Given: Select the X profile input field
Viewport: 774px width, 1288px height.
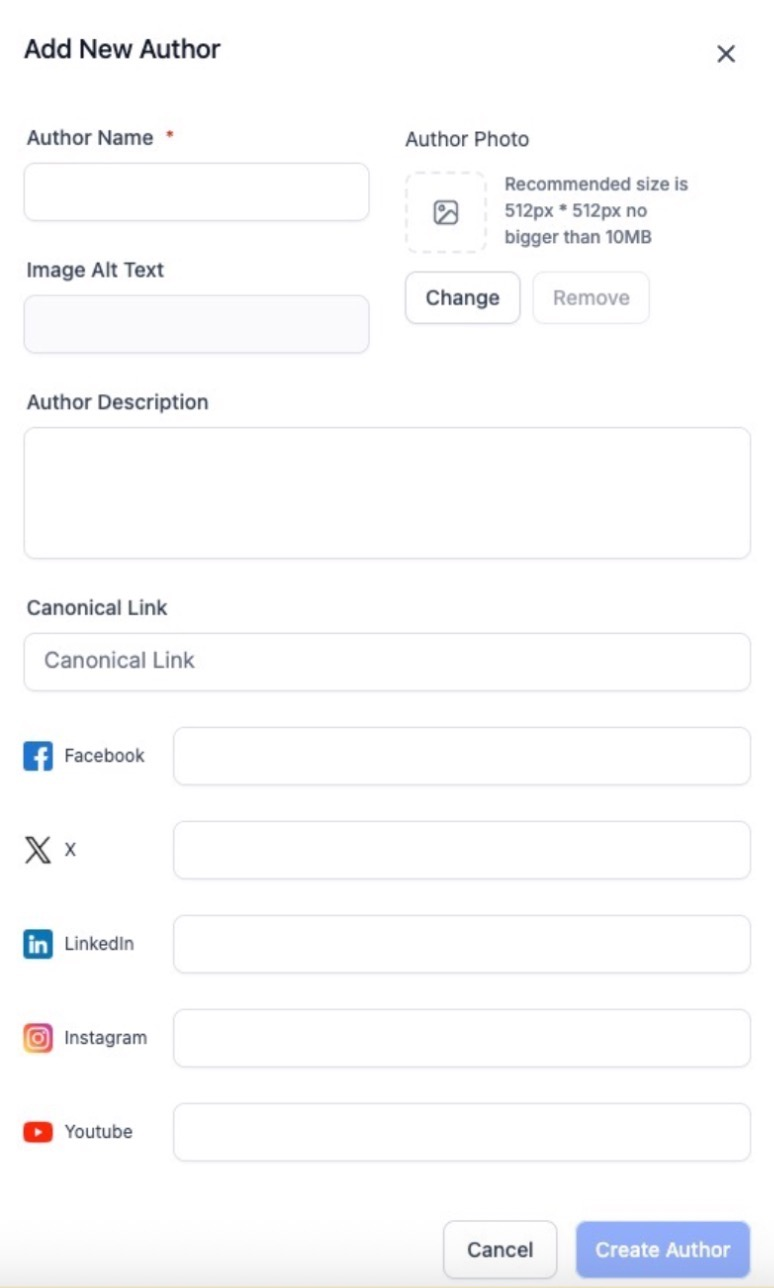Looking at the screenshot, I should click(x=462, y=850).
